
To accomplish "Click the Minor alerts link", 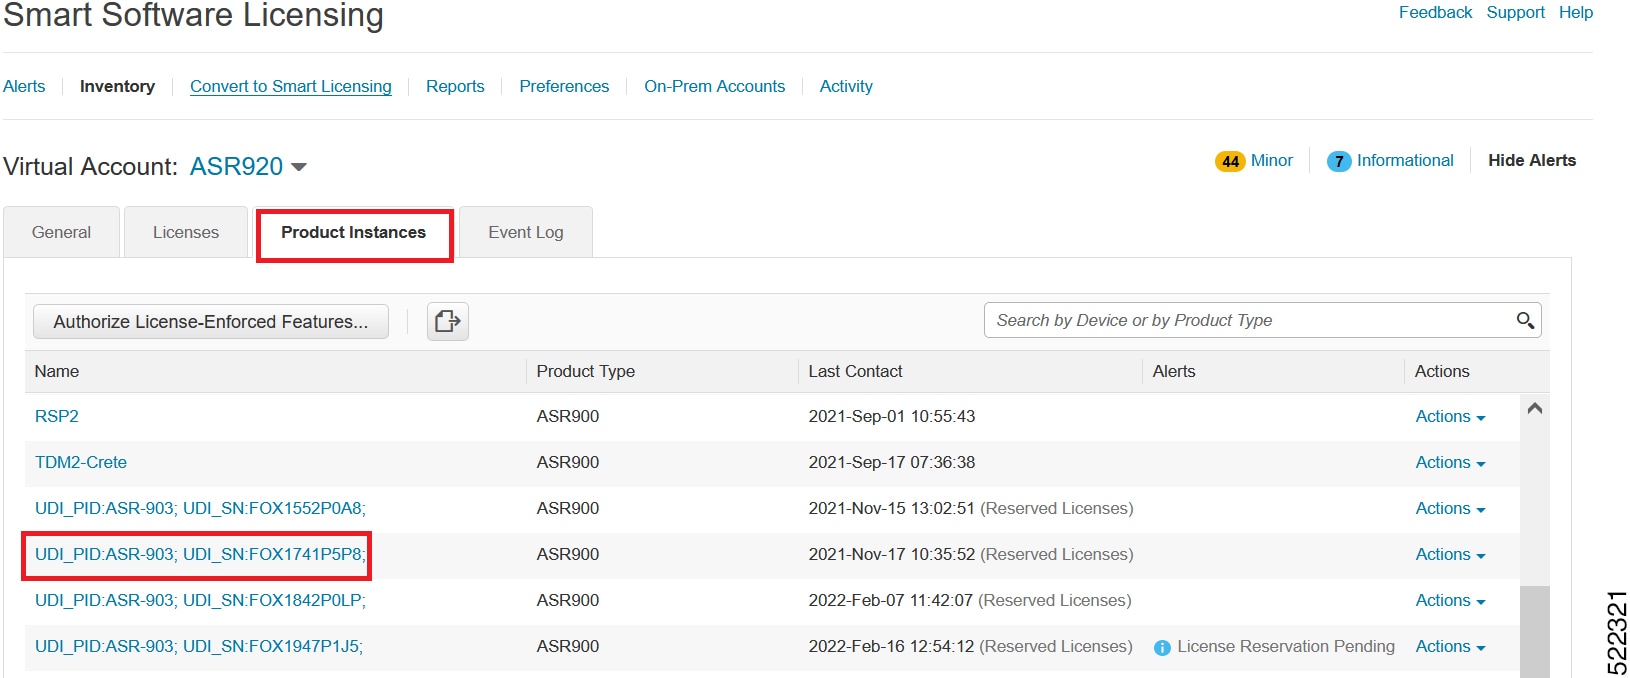I will [1272, 161].
